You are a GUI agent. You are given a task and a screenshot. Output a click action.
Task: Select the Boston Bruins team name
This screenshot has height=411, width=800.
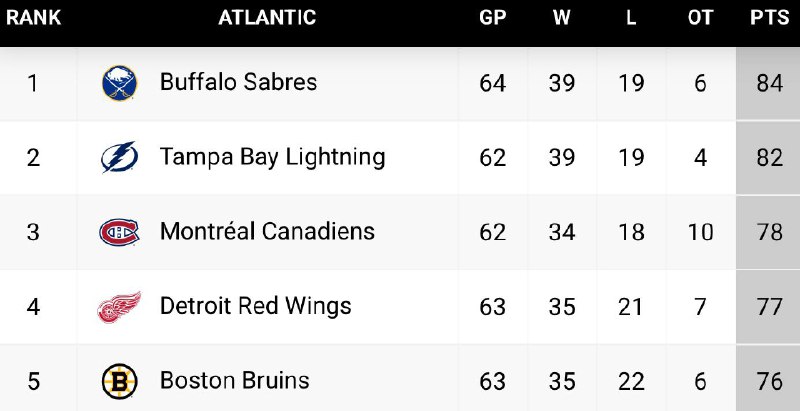click(x=234, y=381)
